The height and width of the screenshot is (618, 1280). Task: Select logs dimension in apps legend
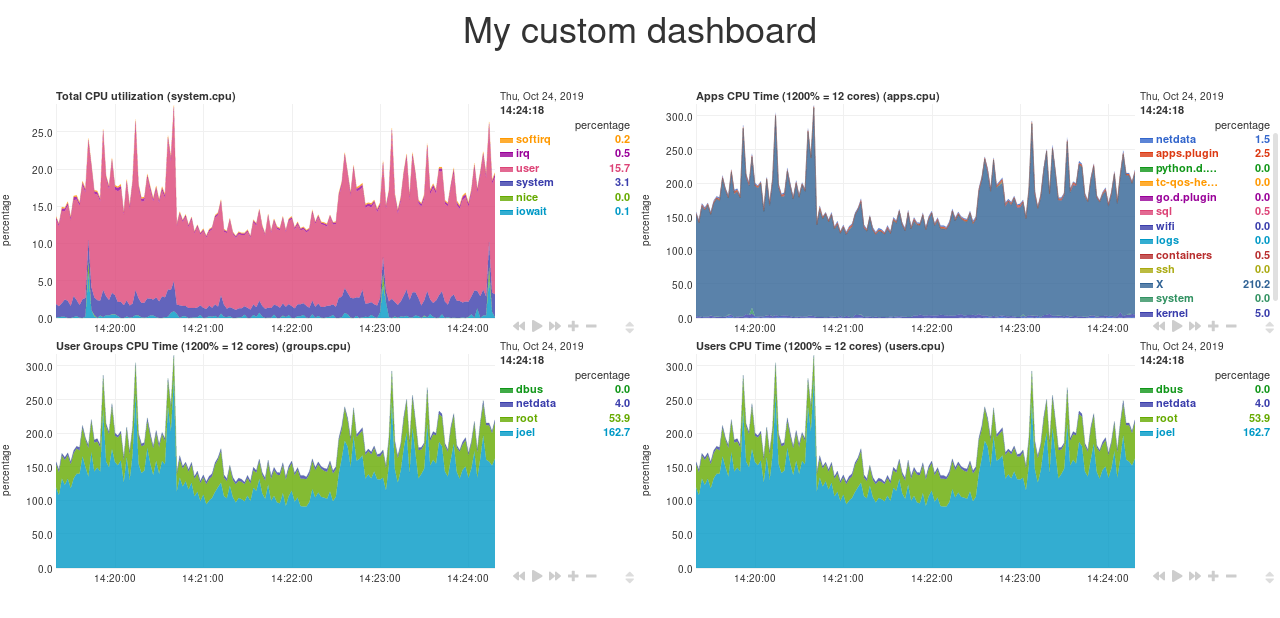click(x=1167, y=241)
